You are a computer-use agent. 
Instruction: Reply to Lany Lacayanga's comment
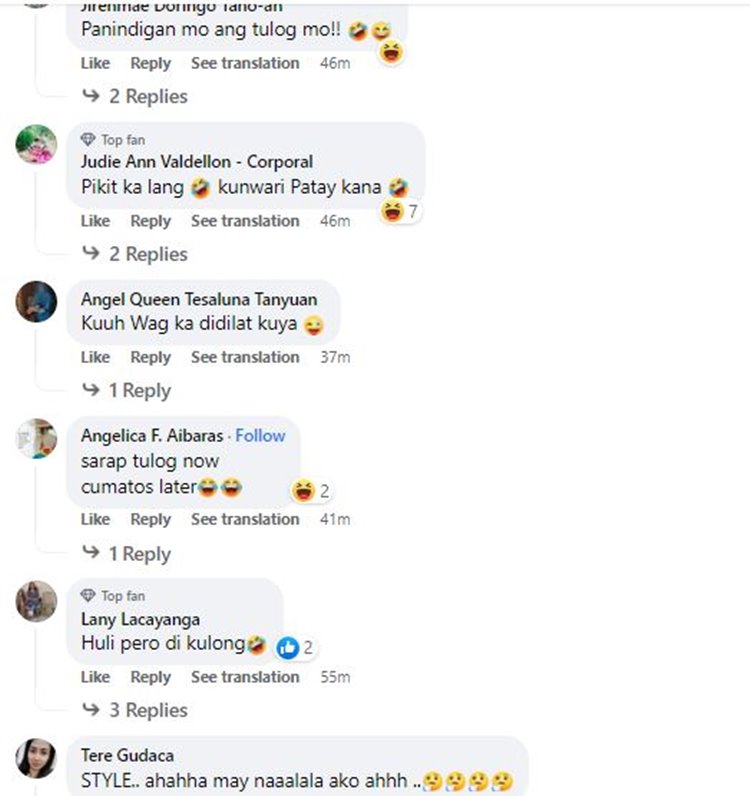150,677
